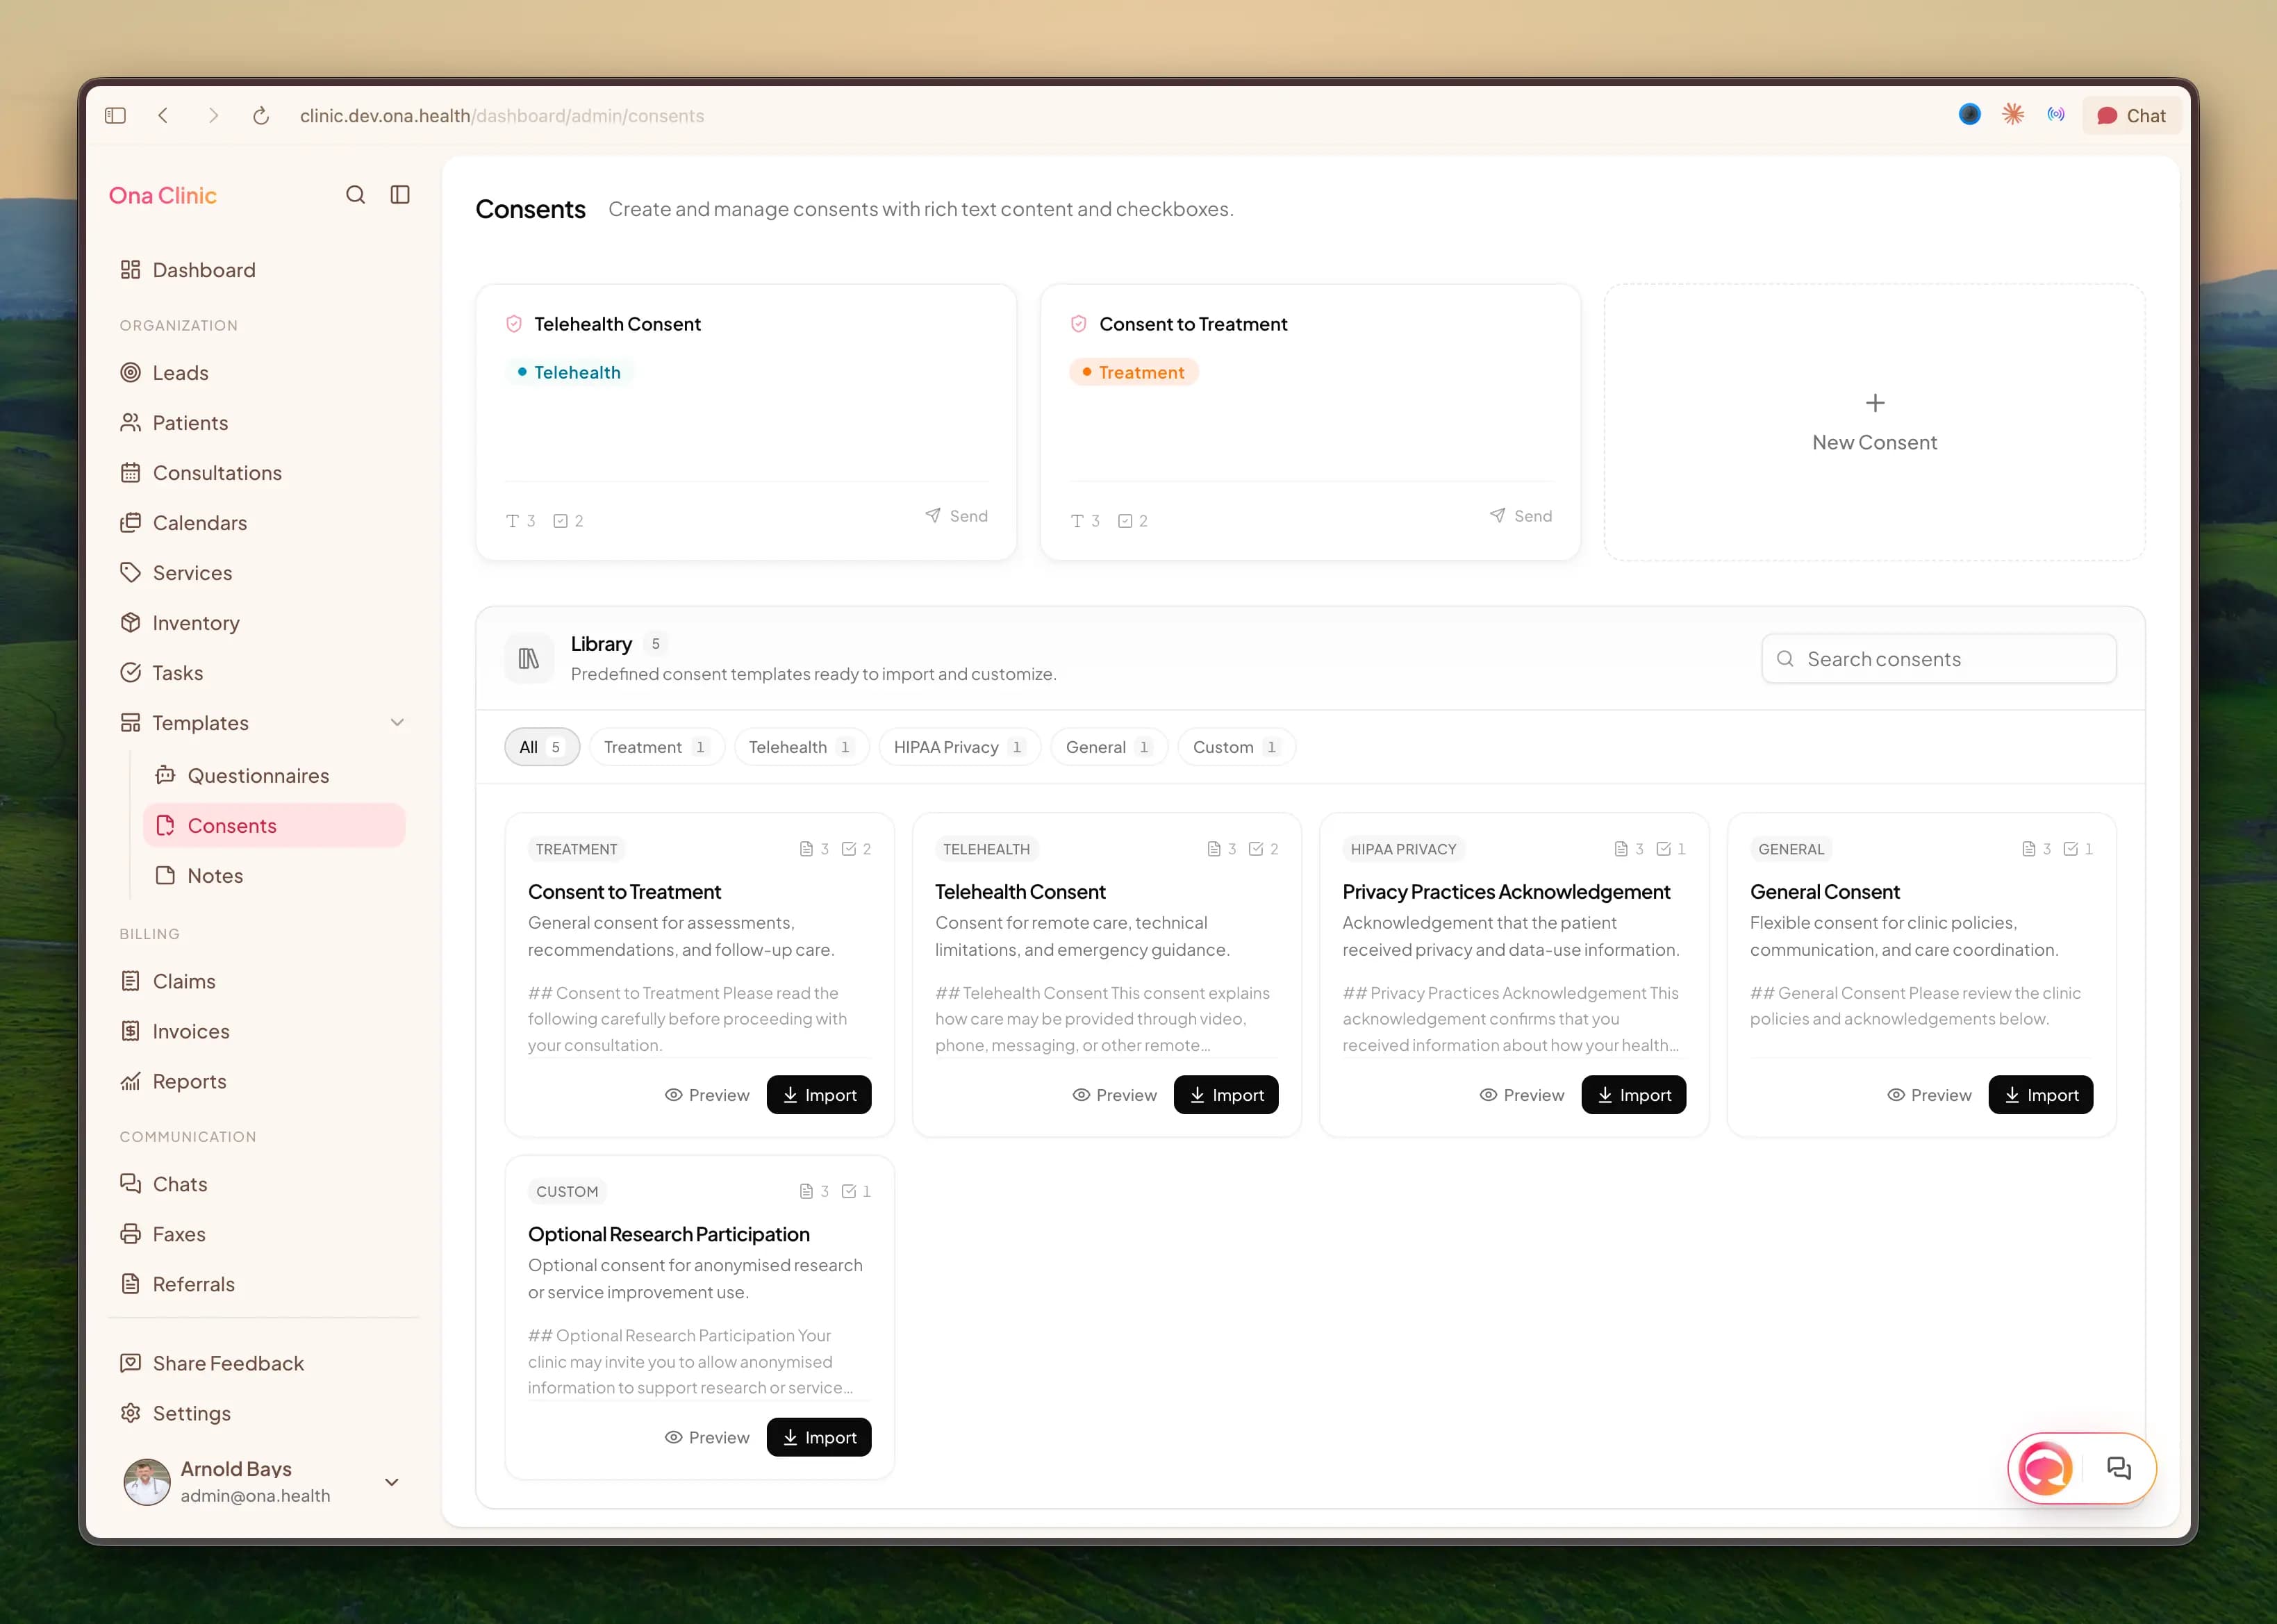Send the Consent to Treatment form

click(1520, 516)
